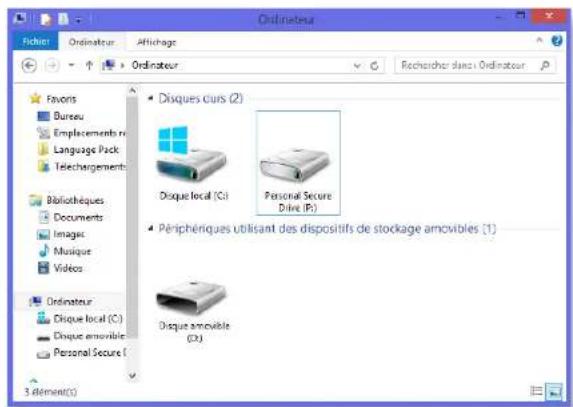Open recent locations dropdown arrow

click(72, 65)
